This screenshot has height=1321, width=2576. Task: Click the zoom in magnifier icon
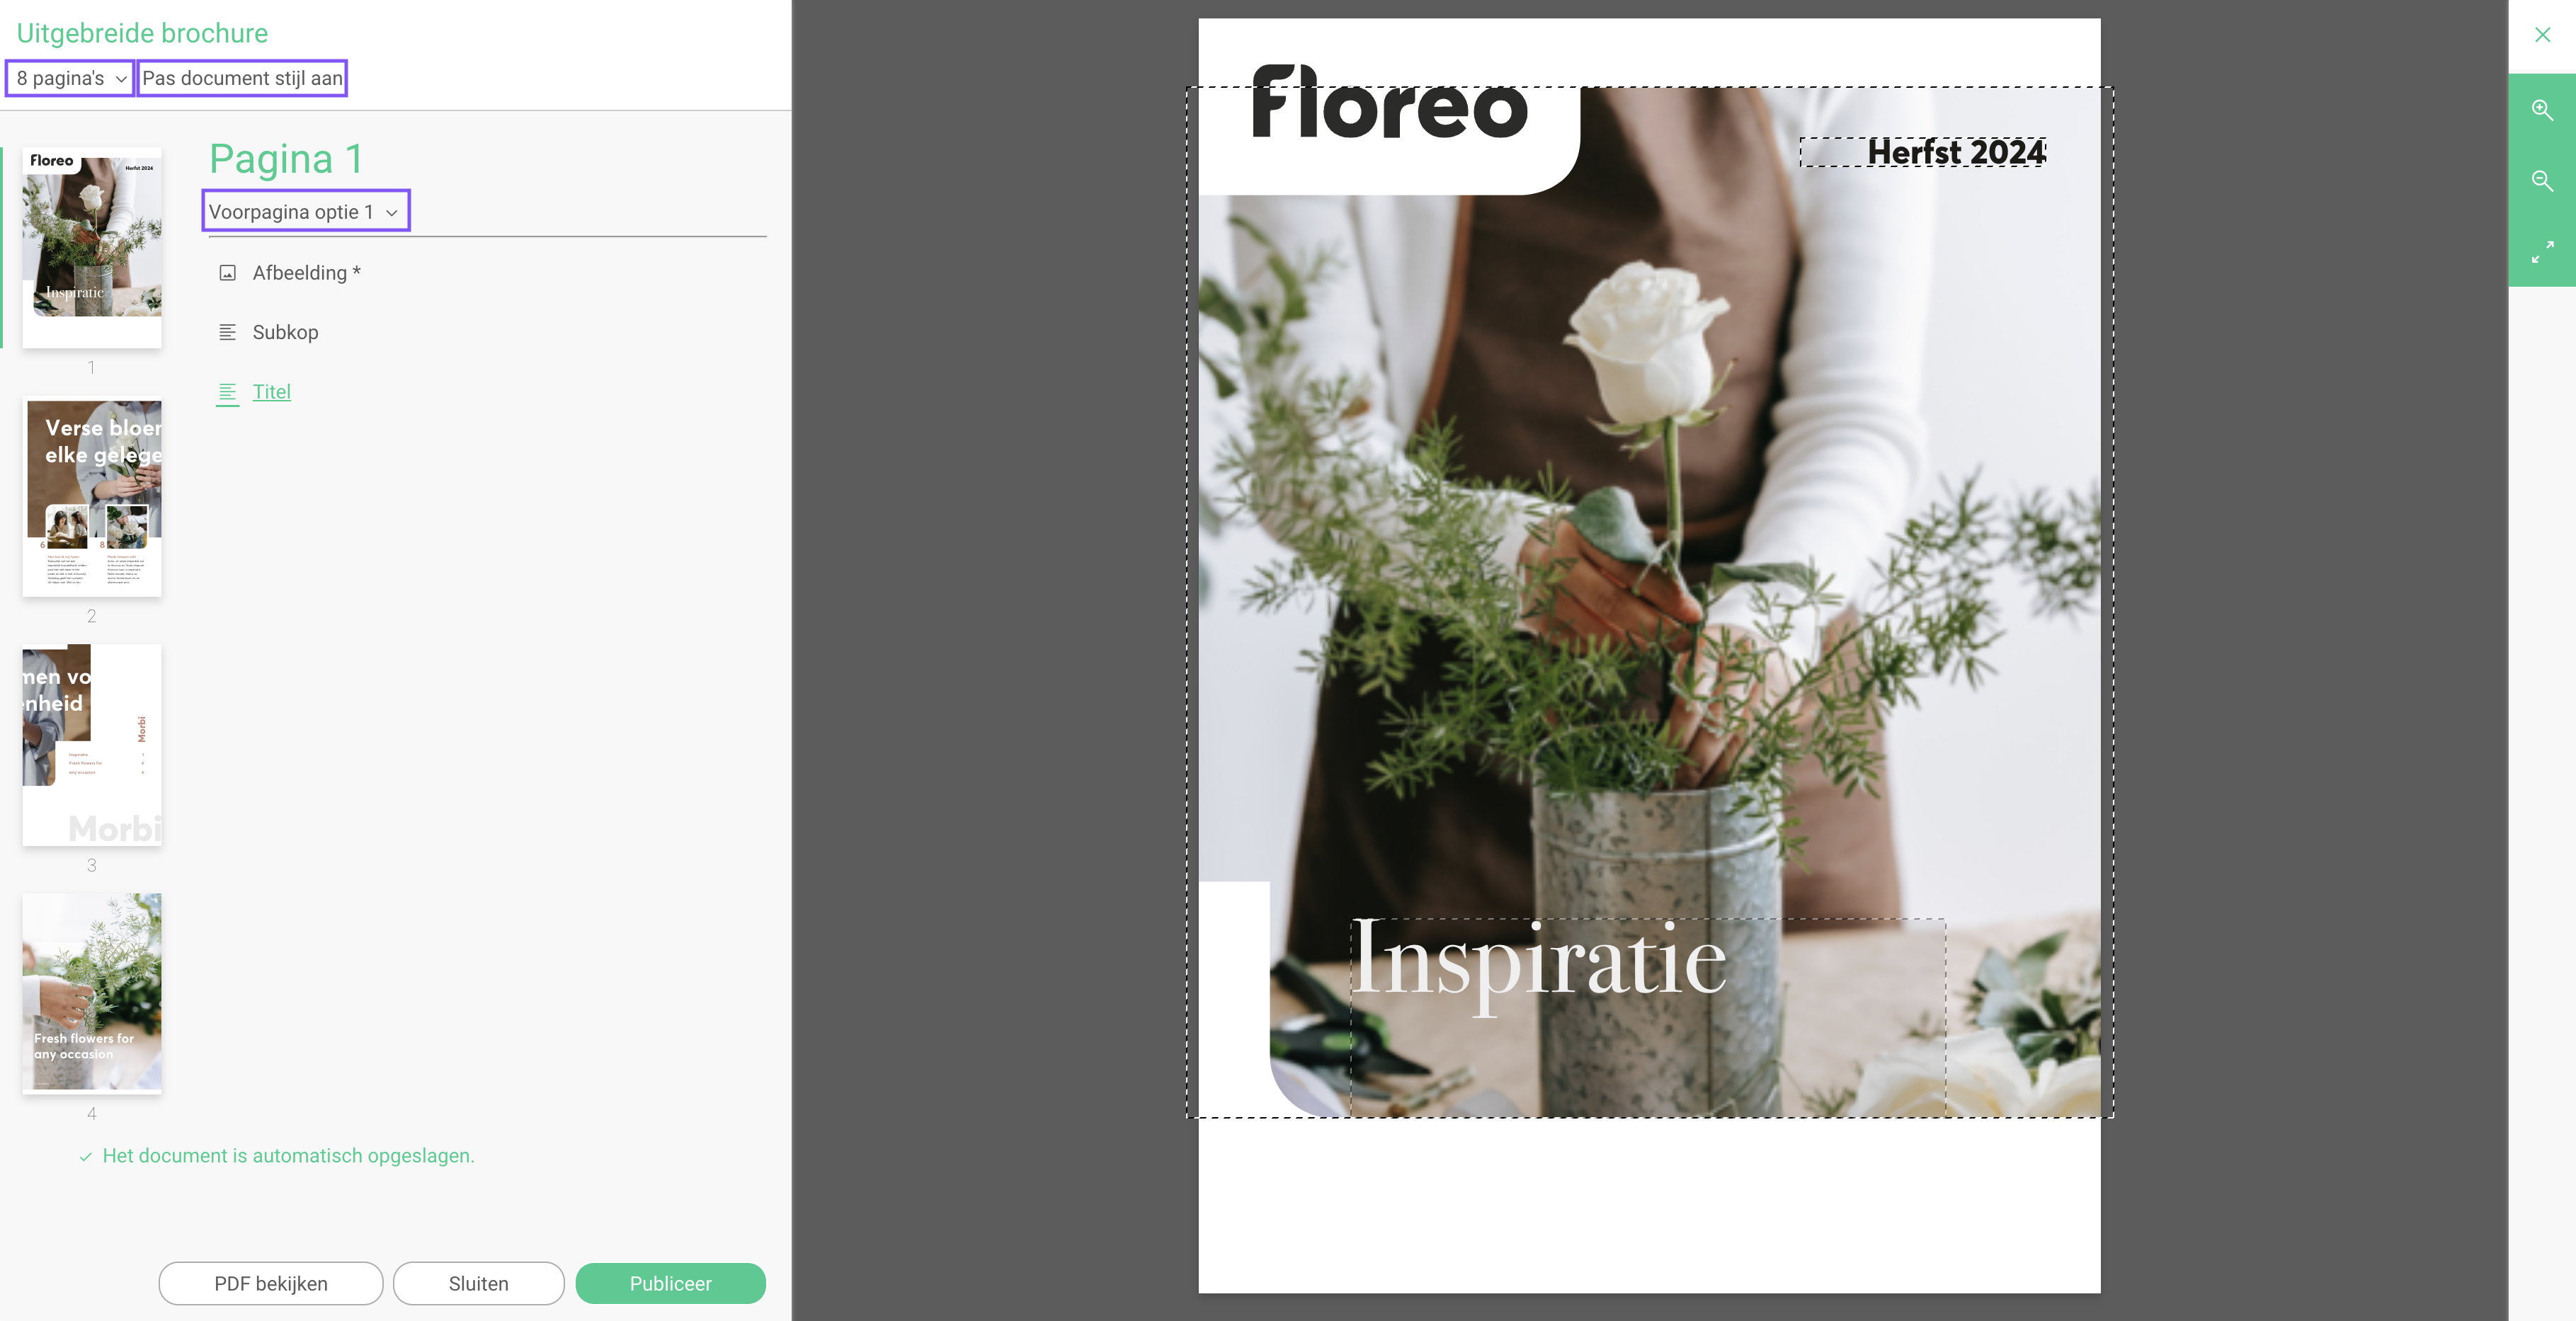coord(2542,109)
